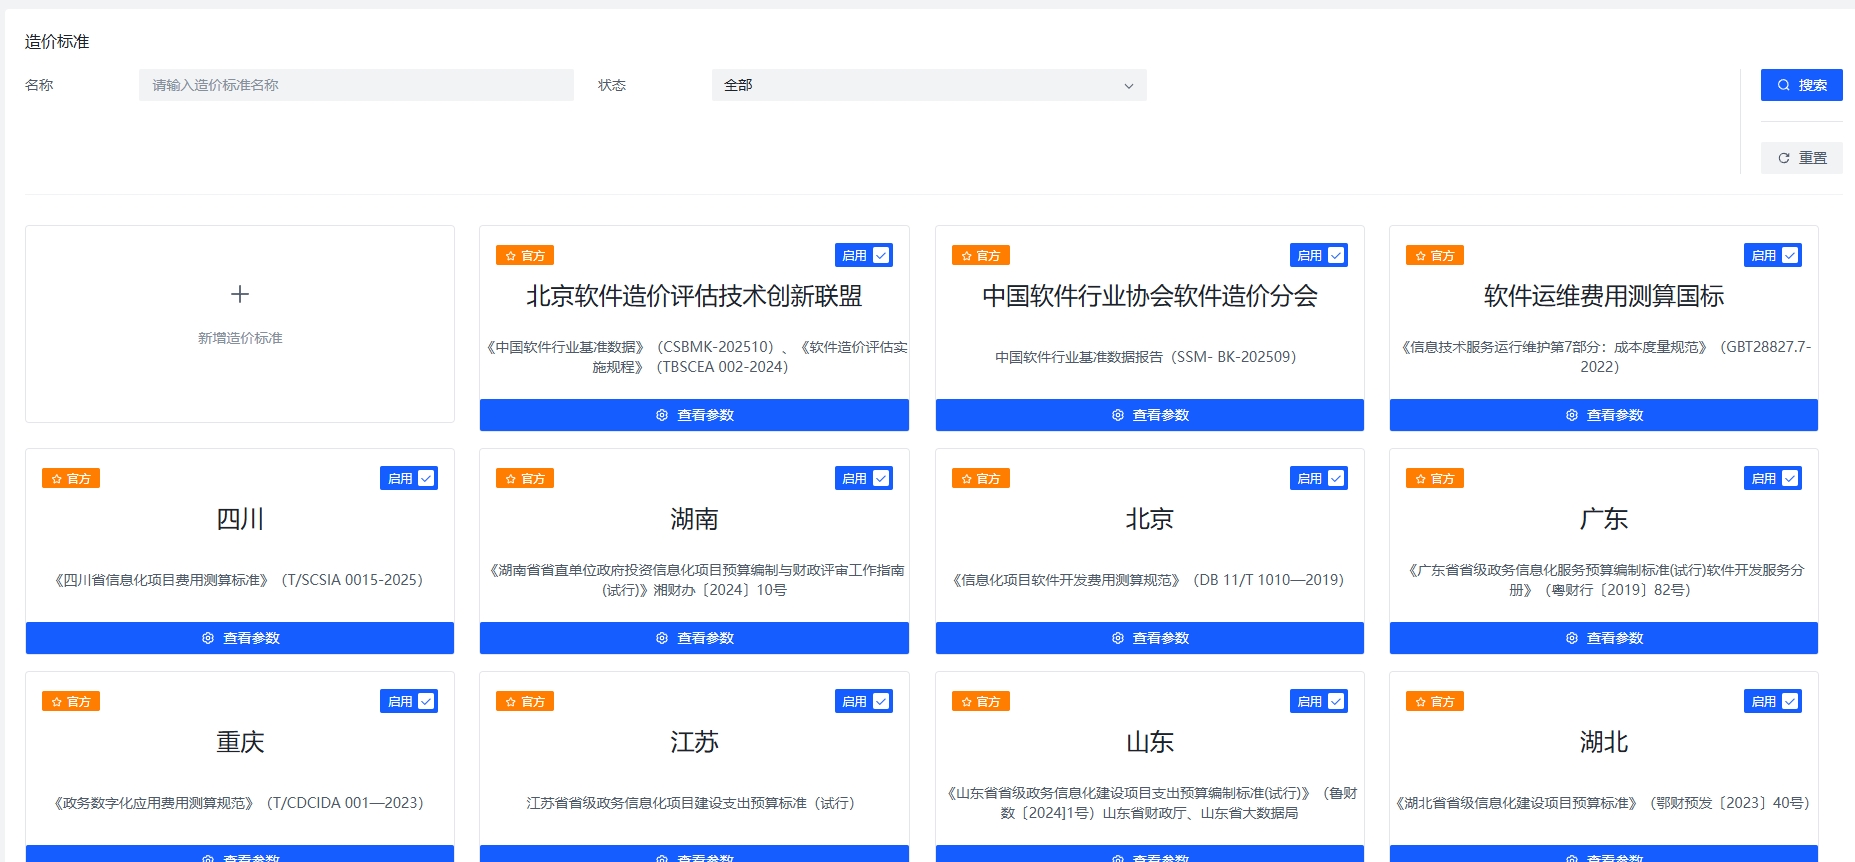Screen dimensions: 1855x862
Task: Click text 《信息化项目软件开发费用测算规范》
Action: [1067, 580]
